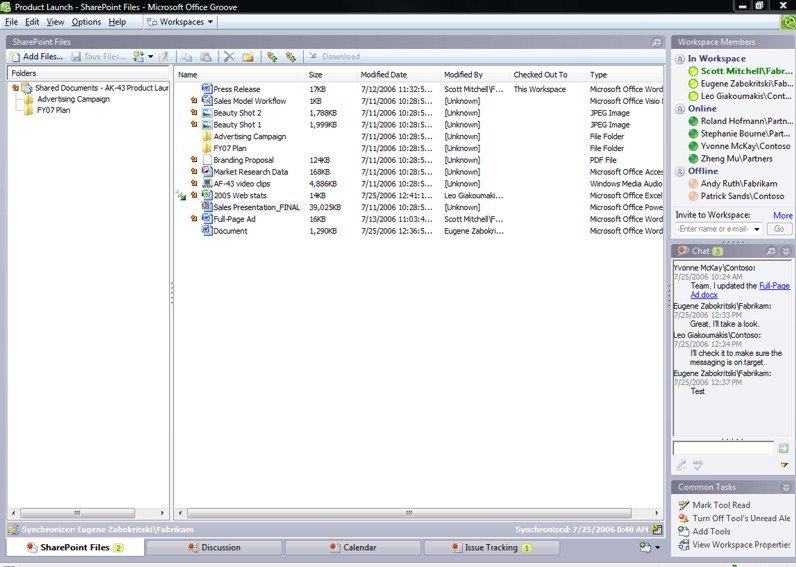Switch to the Issue Tracking tab
This screenshot has width=796, height=567.
(x=490, y=548)
